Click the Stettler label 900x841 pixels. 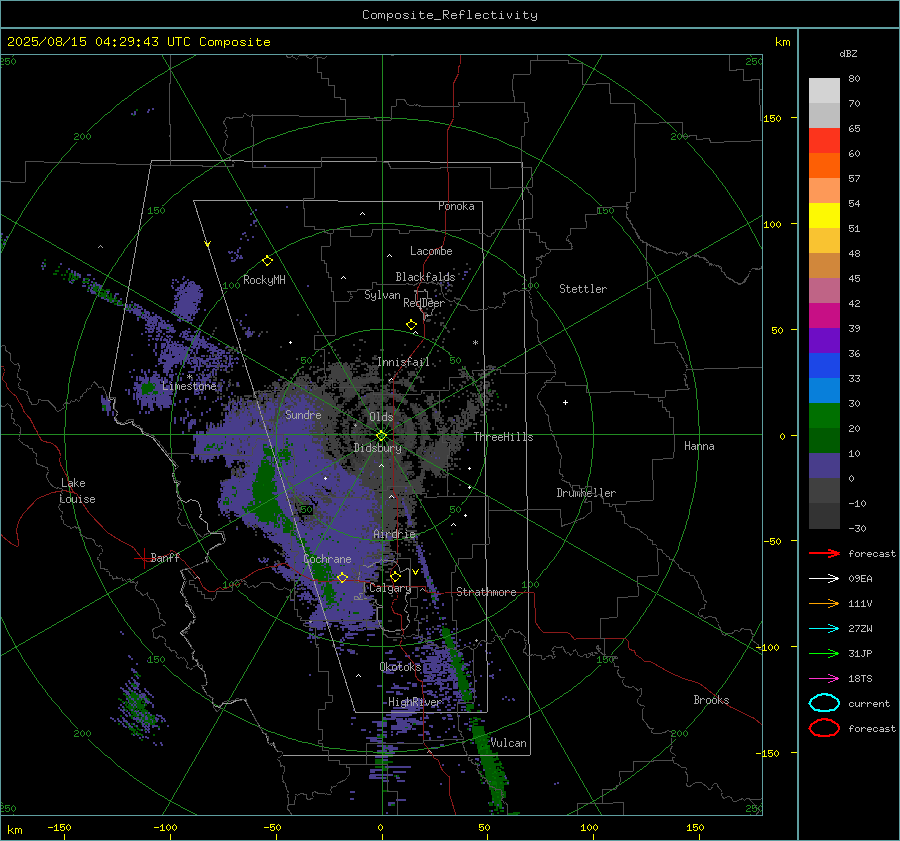[x=583, y=289]
